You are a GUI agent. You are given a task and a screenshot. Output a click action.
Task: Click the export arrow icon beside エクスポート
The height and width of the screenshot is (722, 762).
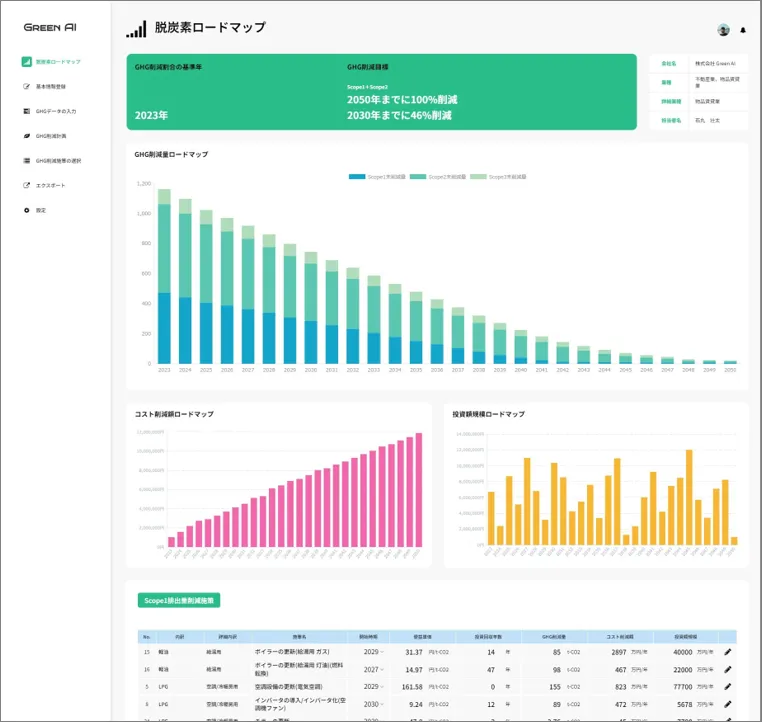tap(27, 185)
